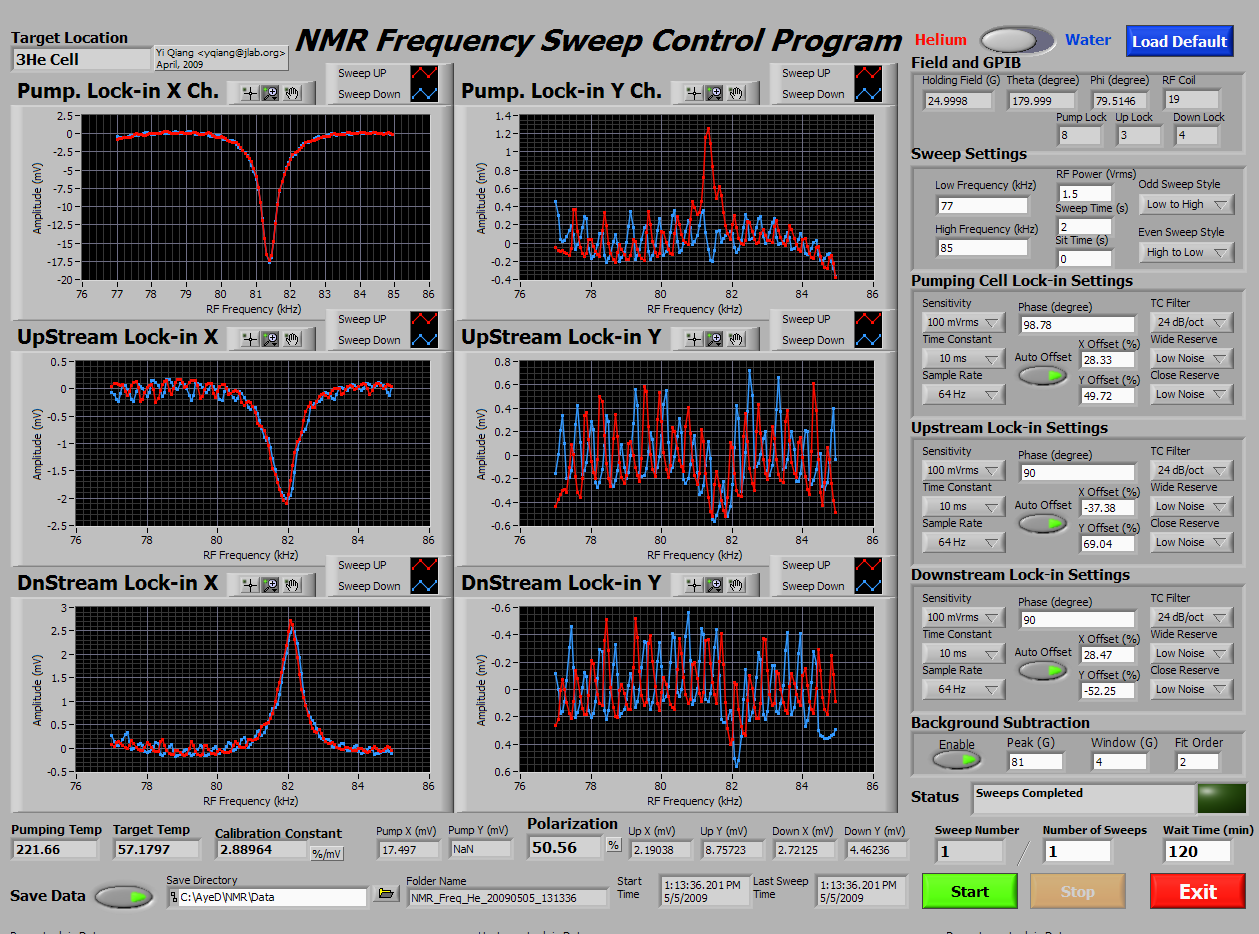Toggle Auto Offset in Pumping Cell Lock-in Settings
Screen dimensions: 1259x934
[x=1043, y=375]
